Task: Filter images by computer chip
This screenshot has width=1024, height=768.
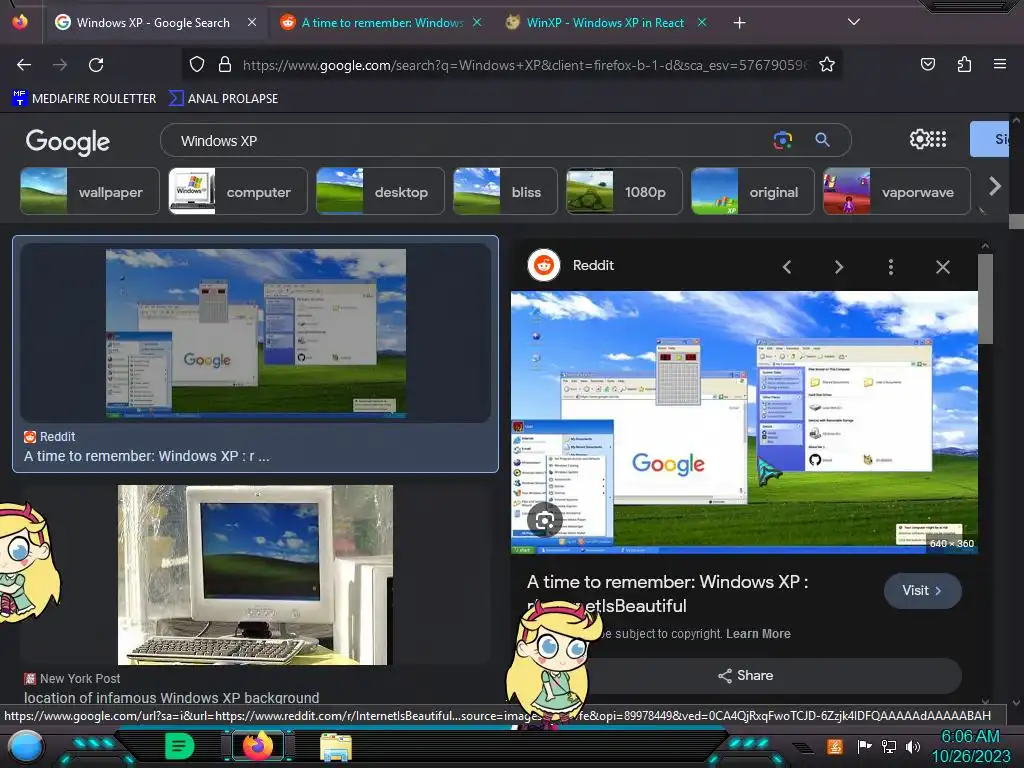Action: point(238,191)
